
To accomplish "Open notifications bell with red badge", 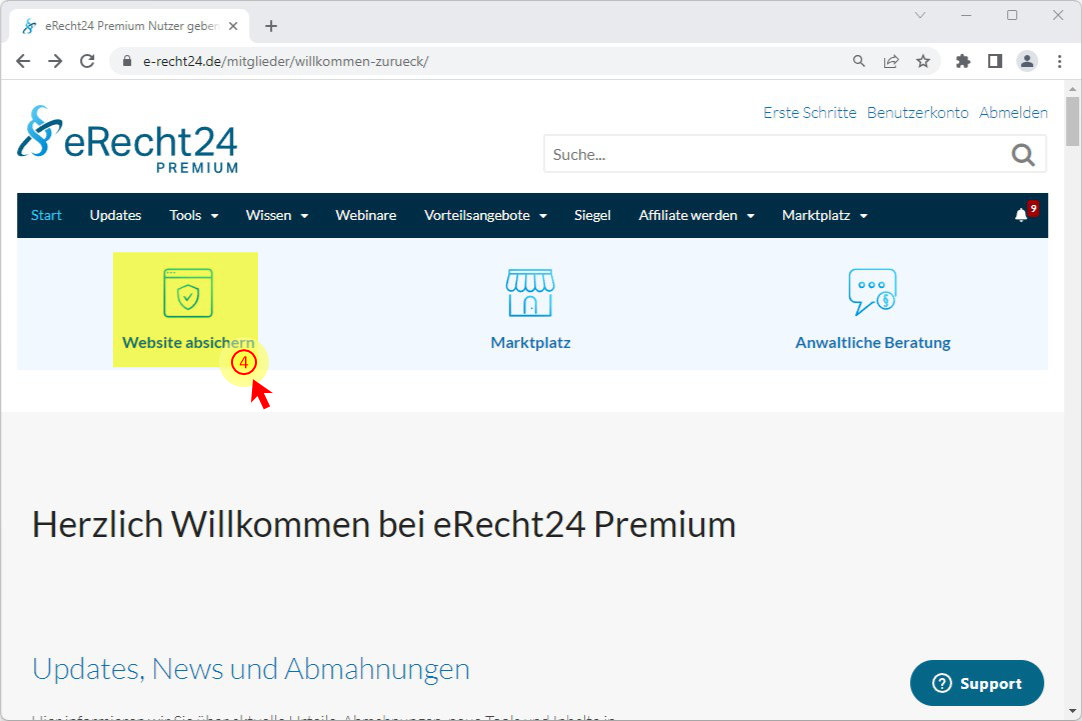I will tap(1025, 213).
